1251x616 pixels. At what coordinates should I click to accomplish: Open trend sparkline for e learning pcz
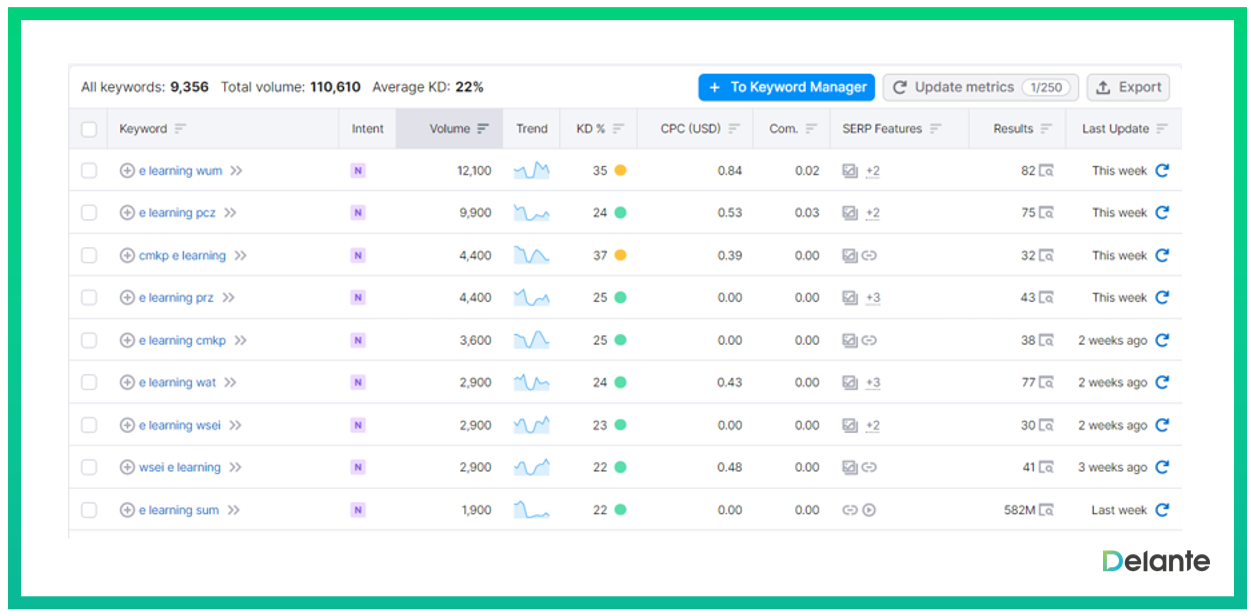click(x=531, y=213)
